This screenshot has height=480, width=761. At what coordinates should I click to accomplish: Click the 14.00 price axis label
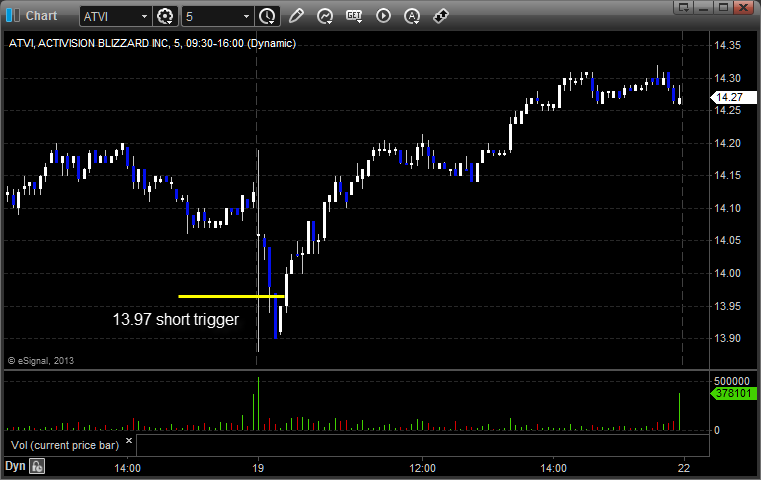click(728, 273)
